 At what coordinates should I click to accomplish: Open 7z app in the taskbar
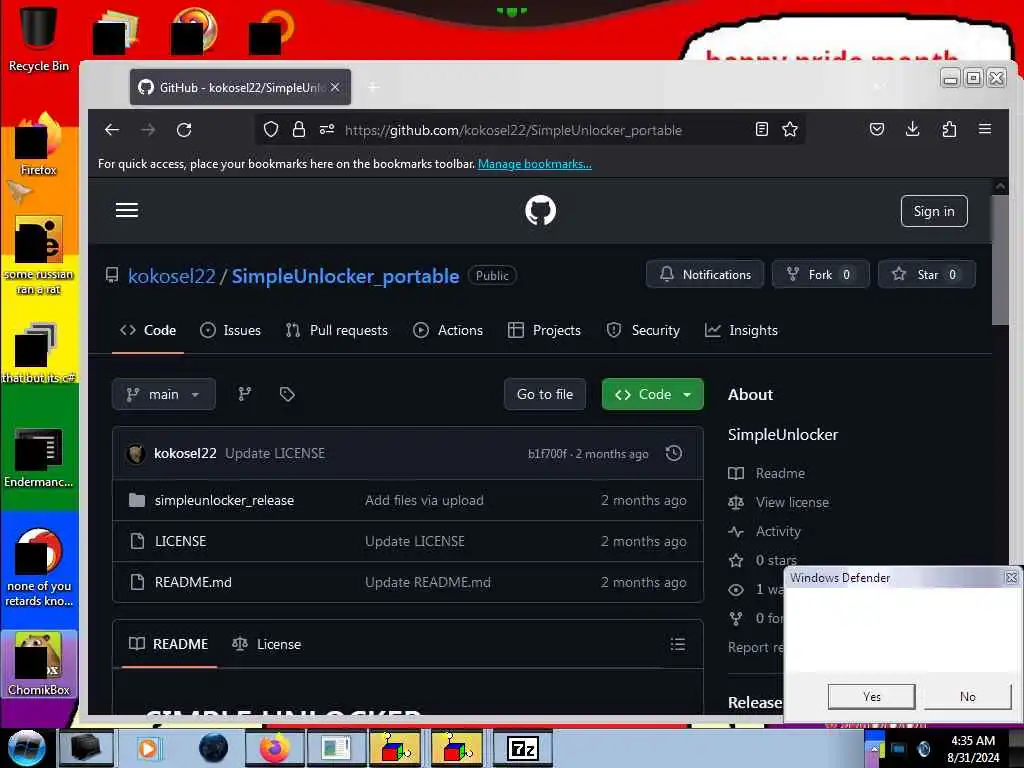[x=522, y=748]
